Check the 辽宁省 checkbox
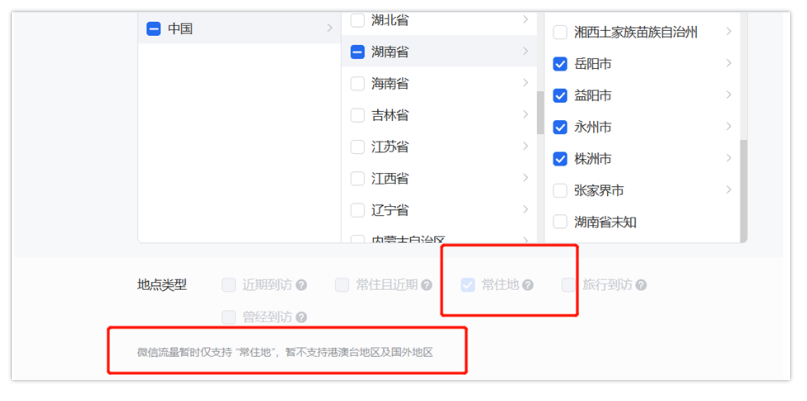This screenshot has width=807, height=401. [x=358, y=211]
